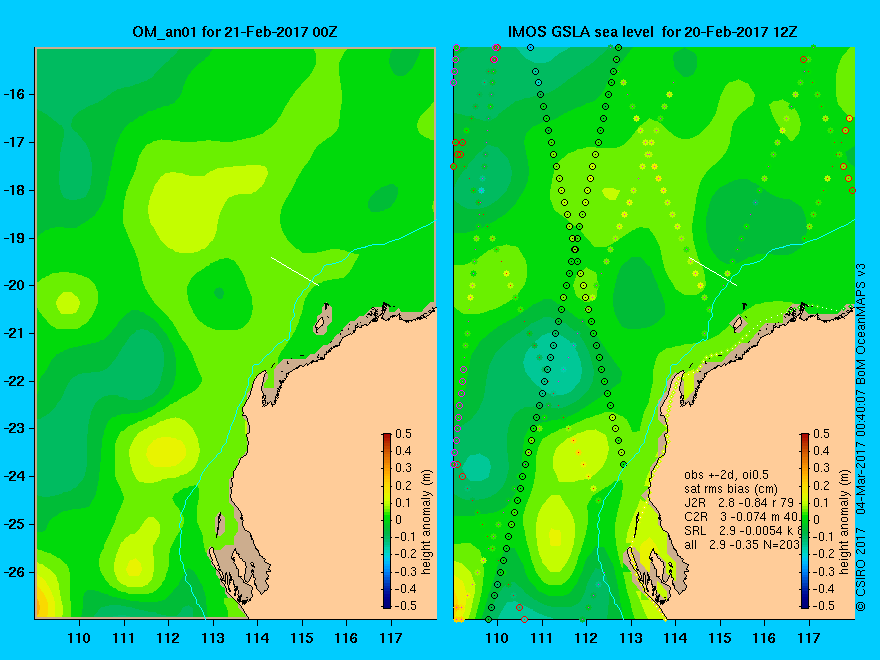Click longitude "113" under the IMOS GSLA map
880x660 pixels.
[631, 638]
